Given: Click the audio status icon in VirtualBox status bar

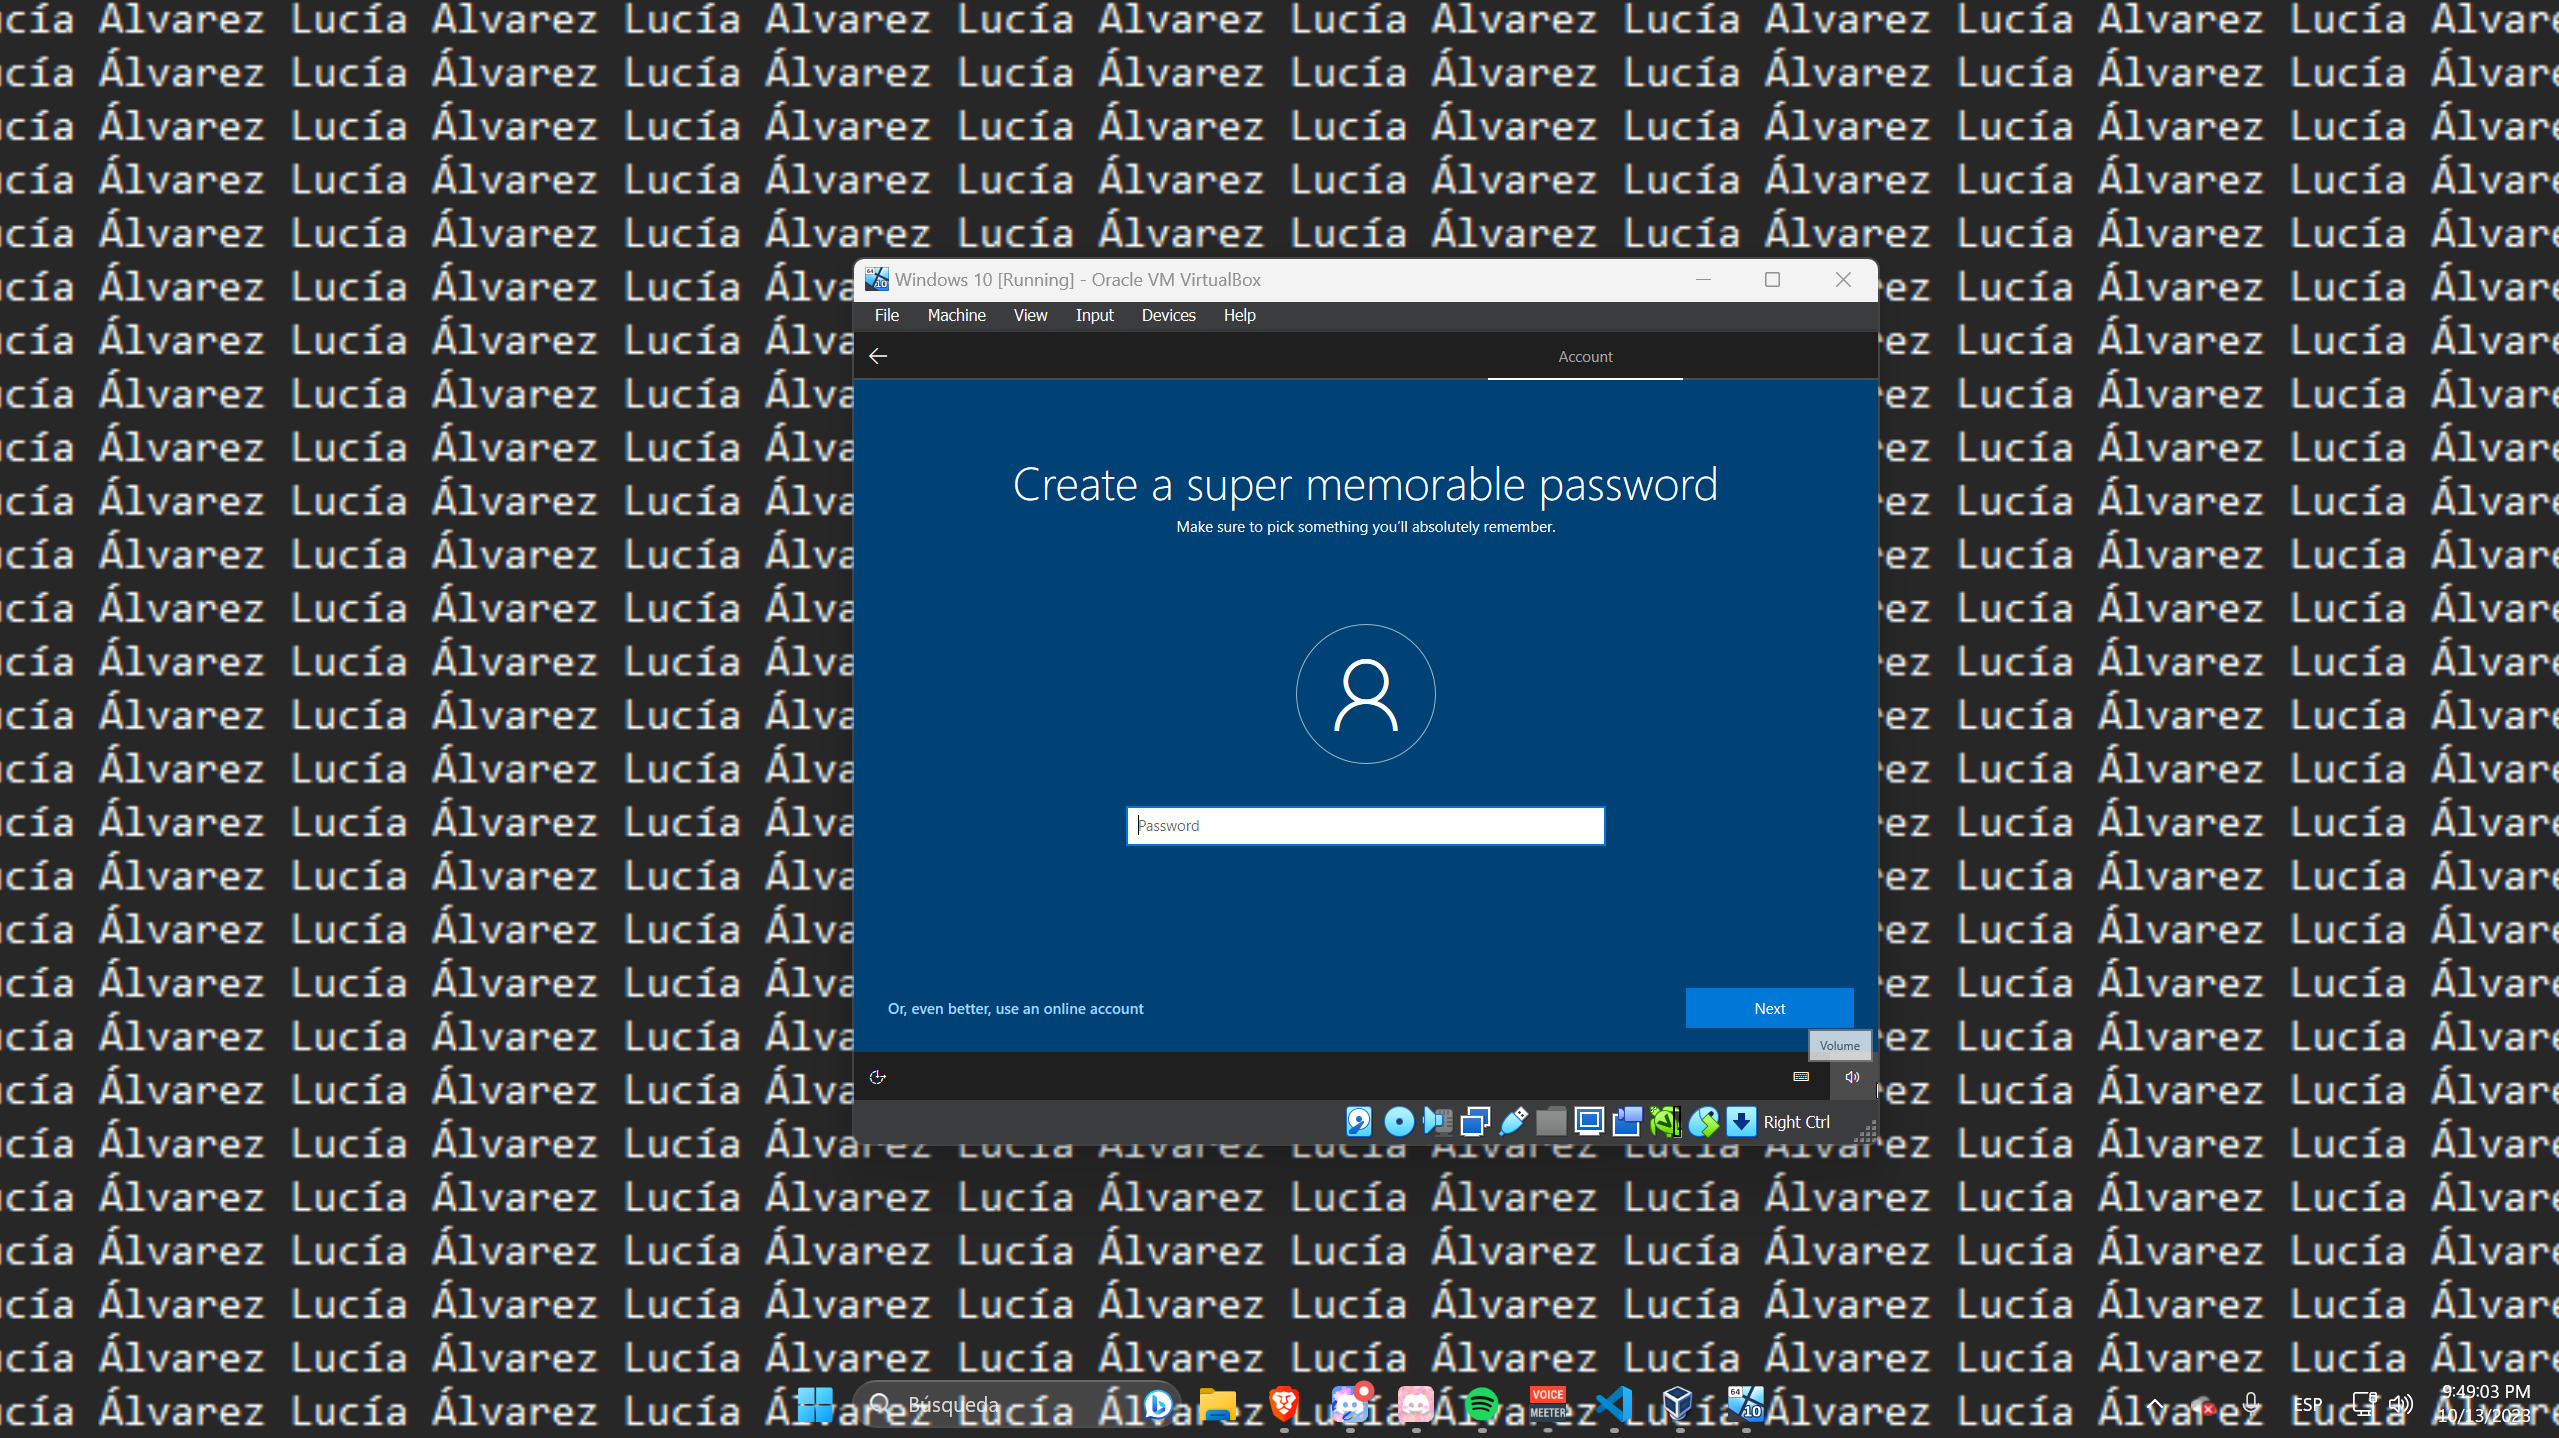Looking at the screenshot, I should [1437, 1121].
